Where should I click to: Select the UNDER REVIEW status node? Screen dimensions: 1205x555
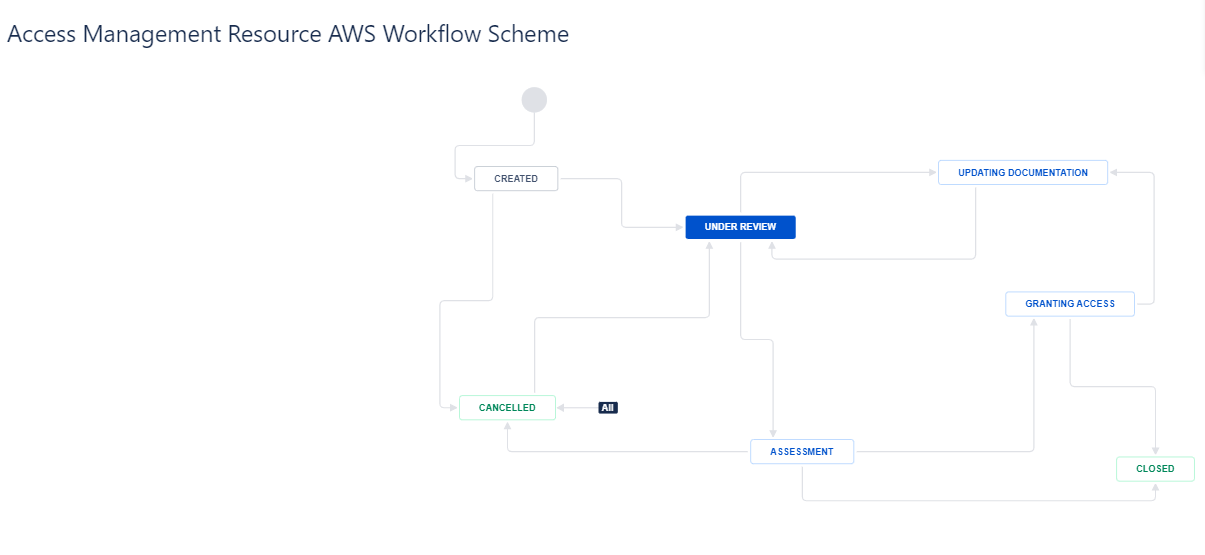pos(740,227)
